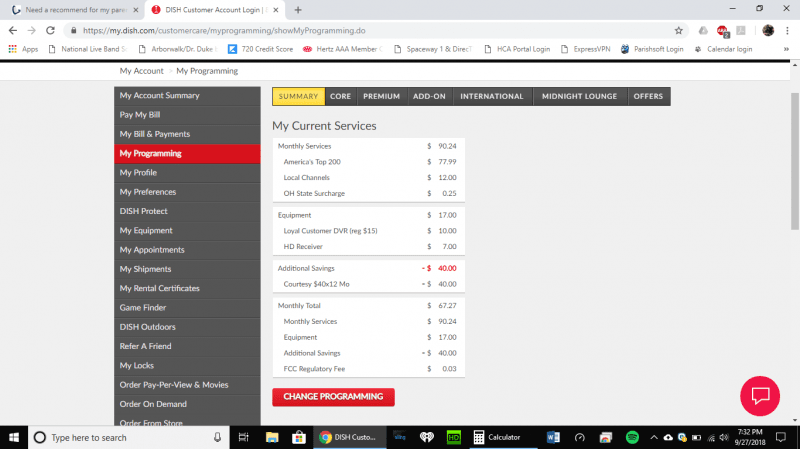
Task: Select the CORE tab
Action: 340,96
